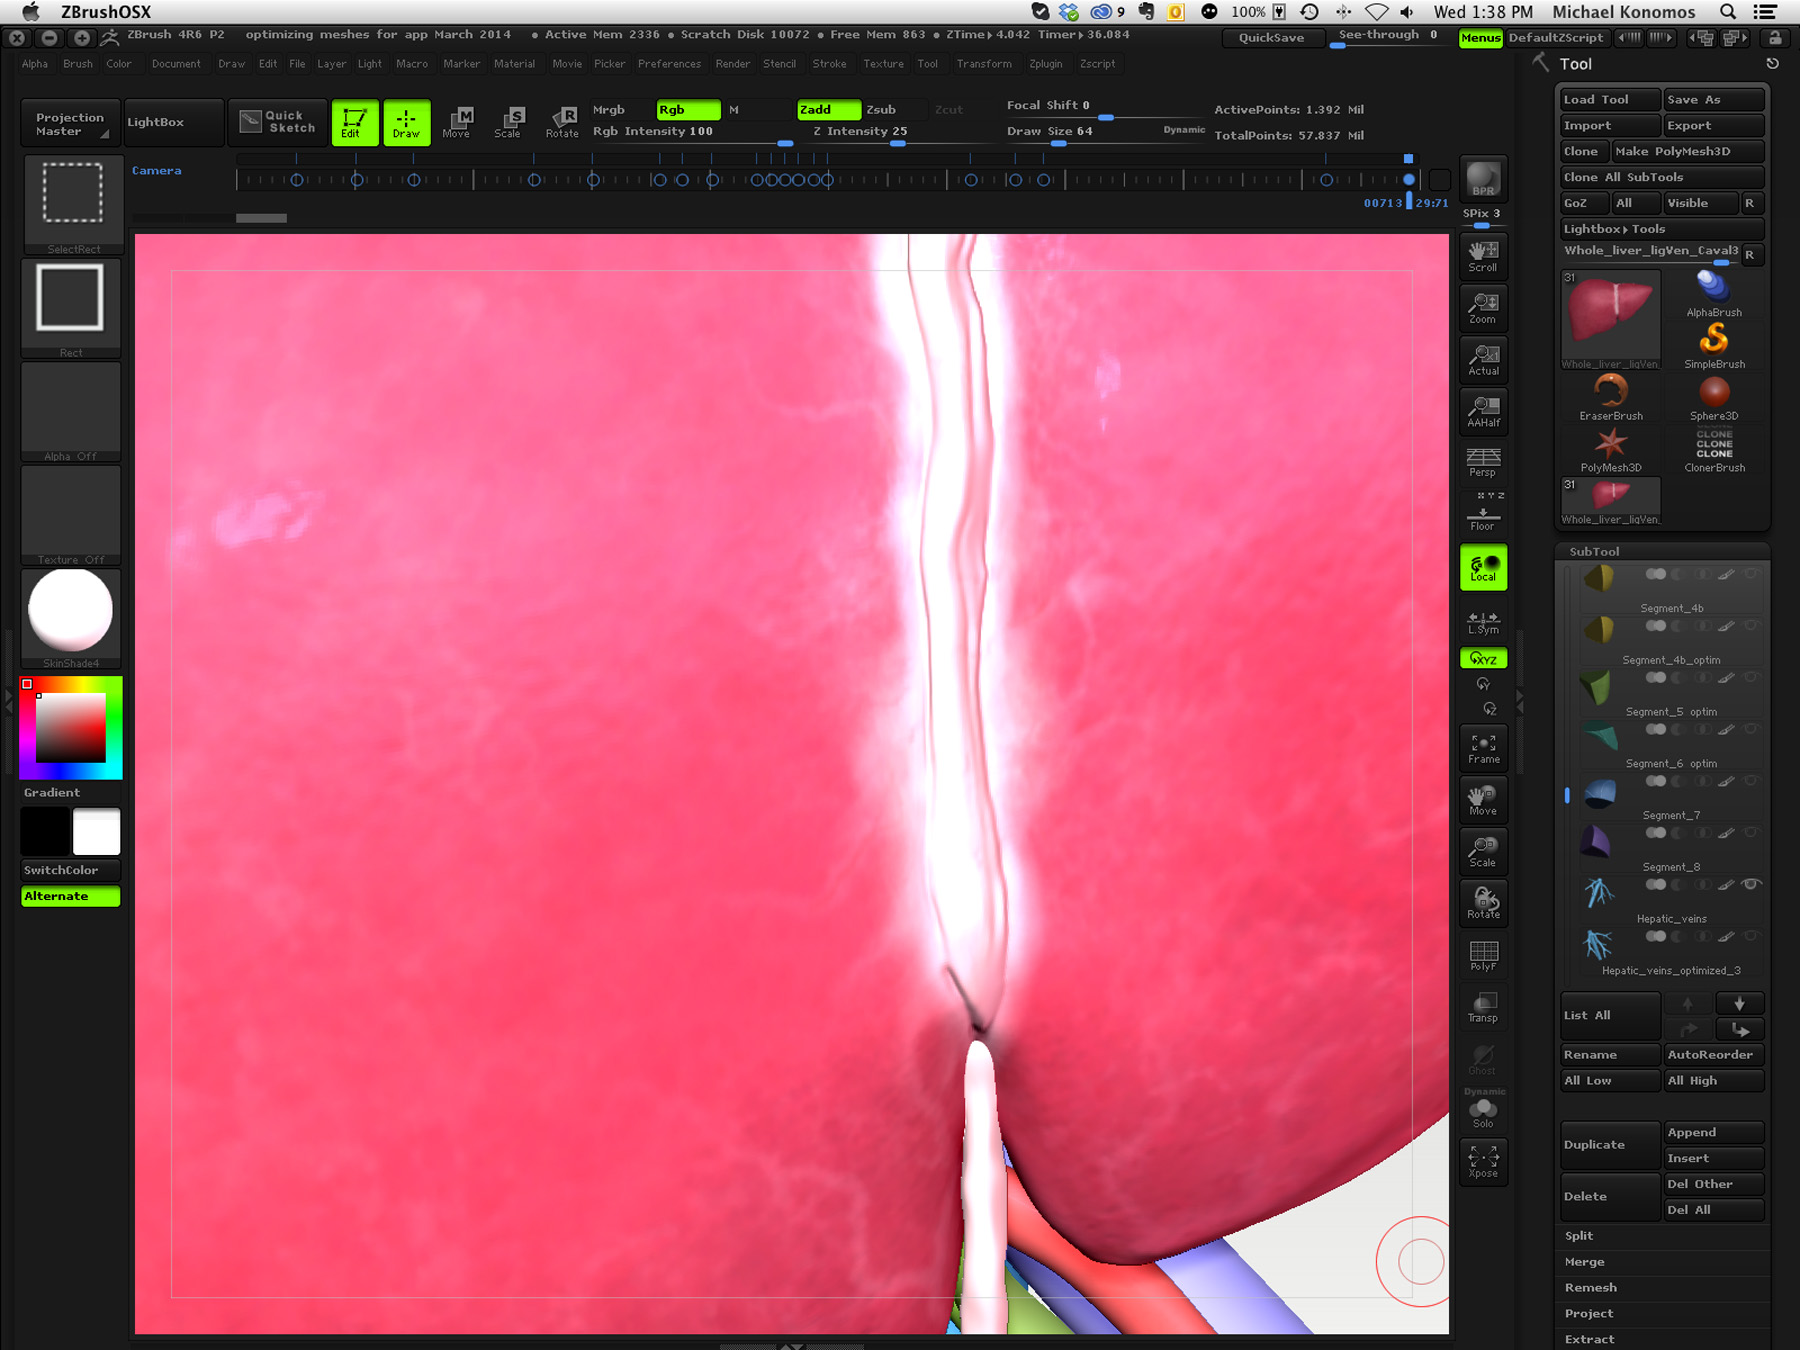Screen dimensions: 1800x1350
Task: Open the Preferences menu
Action: [670, 64]
